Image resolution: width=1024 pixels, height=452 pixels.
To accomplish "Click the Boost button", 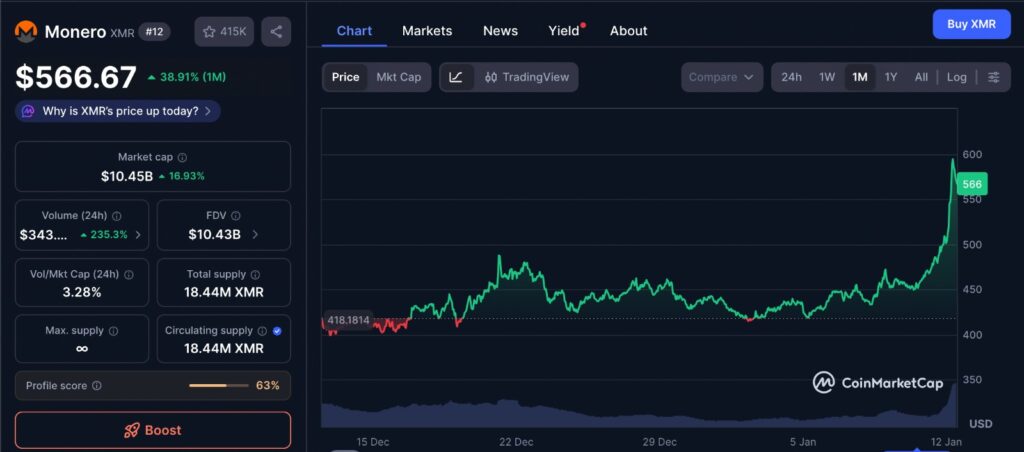I will pos(153,430).
